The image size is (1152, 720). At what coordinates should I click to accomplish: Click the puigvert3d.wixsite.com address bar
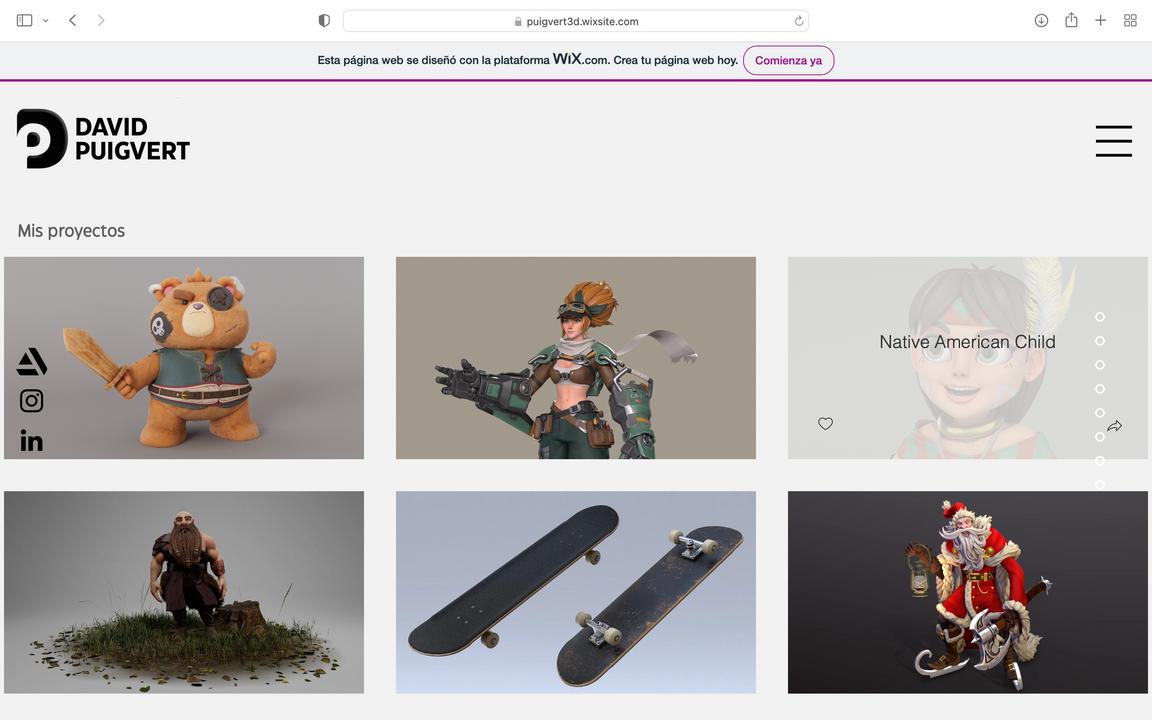point(576,21)
